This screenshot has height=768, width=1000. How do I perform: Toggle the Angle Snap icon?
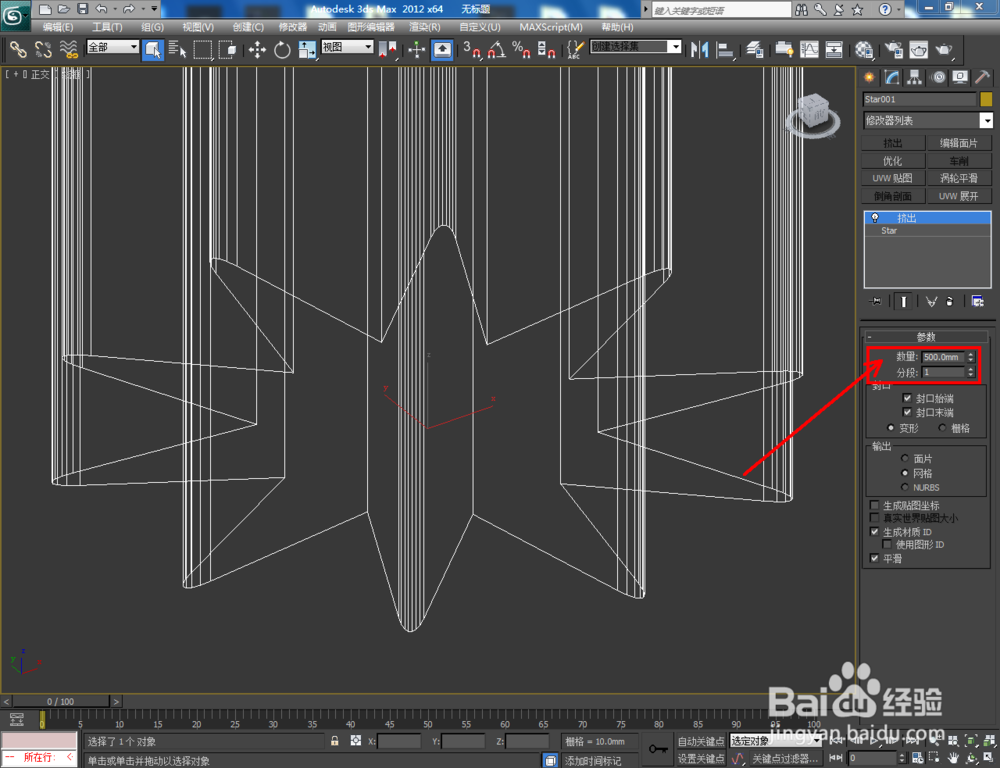(x=497, y=49)
